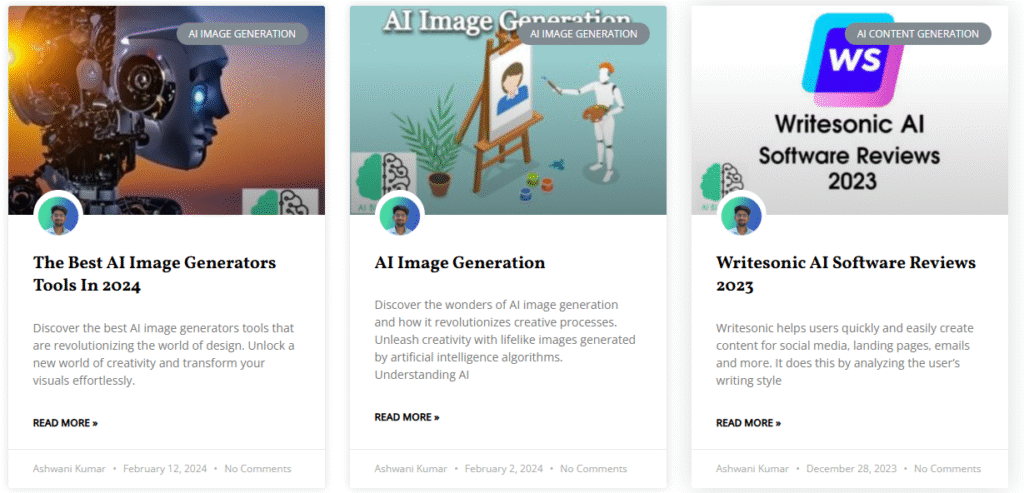The image size is (1024, 493).
Task: Click Ashwani Kumar on the February 12, 2024 post
Action: click(68, 469)
